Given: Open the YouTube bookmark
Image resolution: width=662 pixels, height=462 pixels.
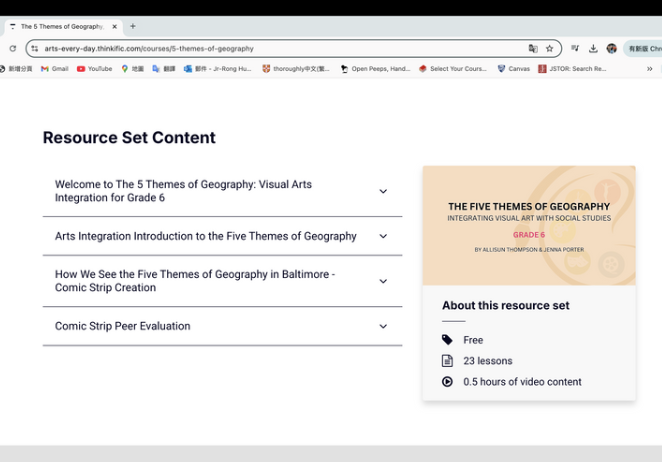Looking at the screenshot, I should pos(94,69).
